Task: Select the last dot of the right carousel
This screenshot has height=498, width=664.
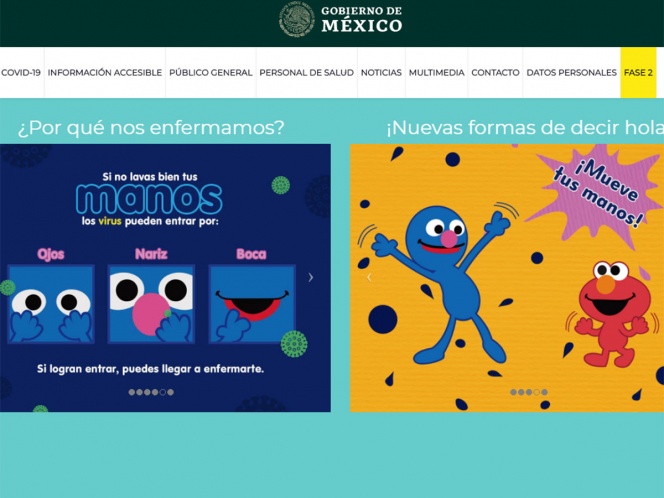Action: click(x=544, y=392)
